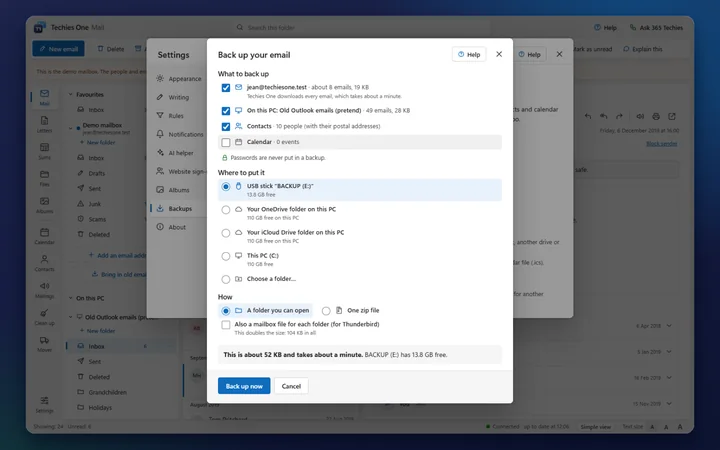
Task: Click the Add an email address link
Action: tap(117, 255)
